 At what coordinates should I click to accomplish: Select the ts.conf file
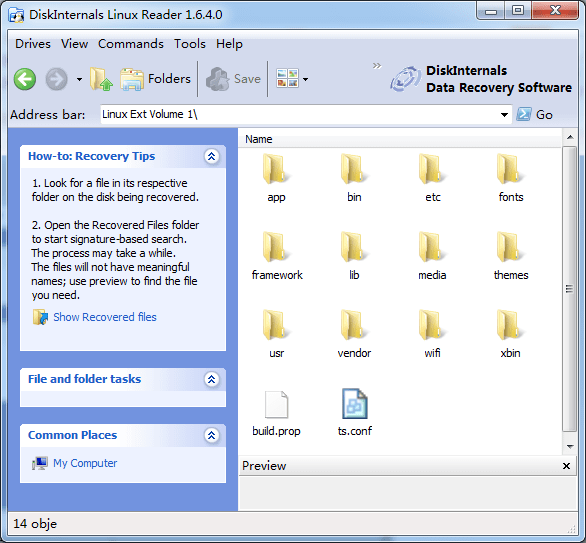[x=354, y=413]
